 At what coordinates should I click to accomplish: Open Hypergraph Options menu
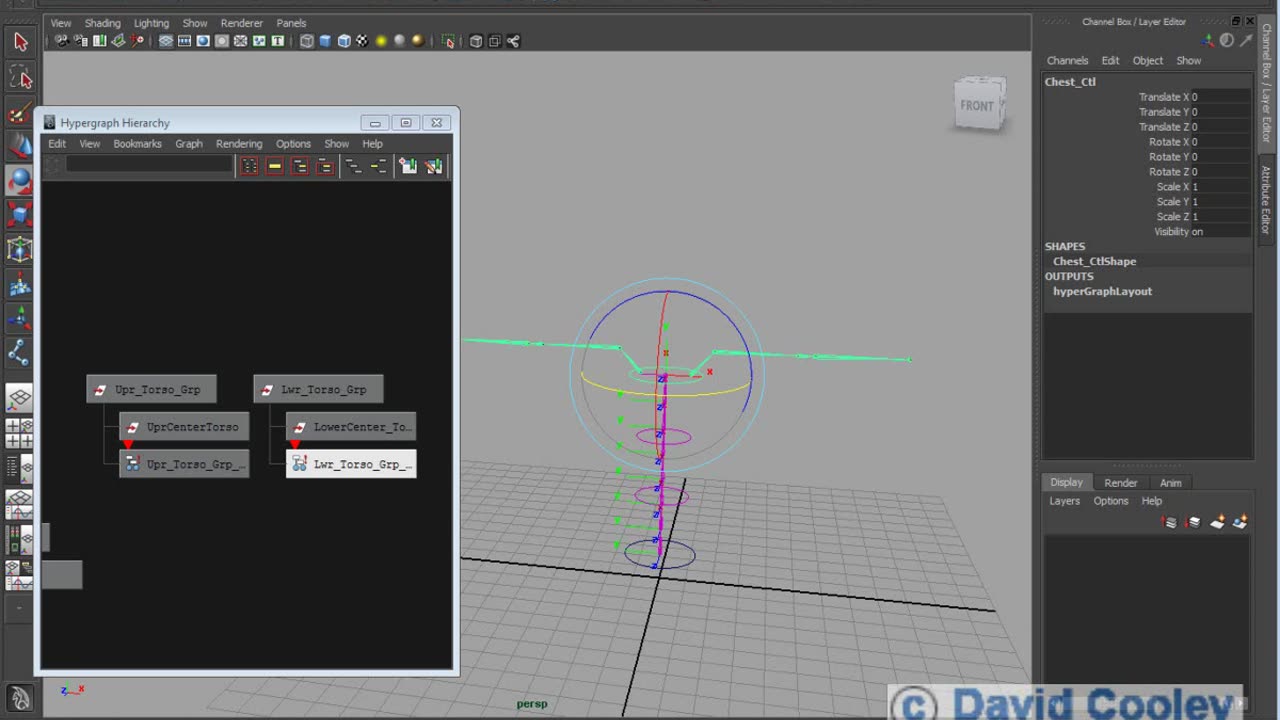coord(293,144)
